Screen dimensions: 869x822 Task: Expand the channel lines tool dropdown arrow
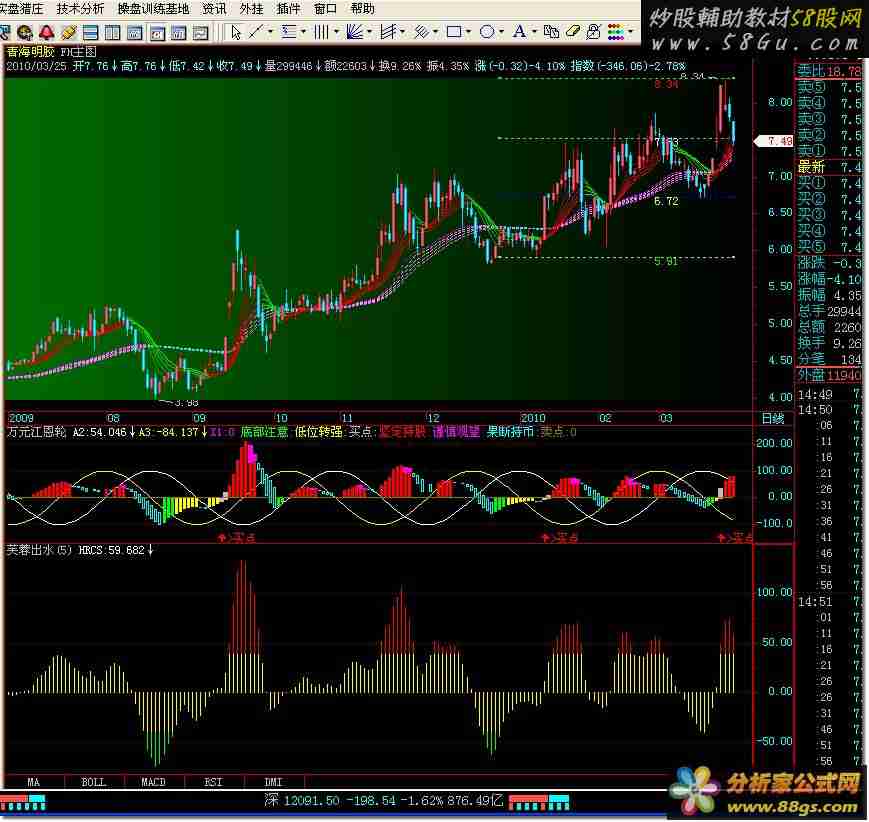pos(436,32)
